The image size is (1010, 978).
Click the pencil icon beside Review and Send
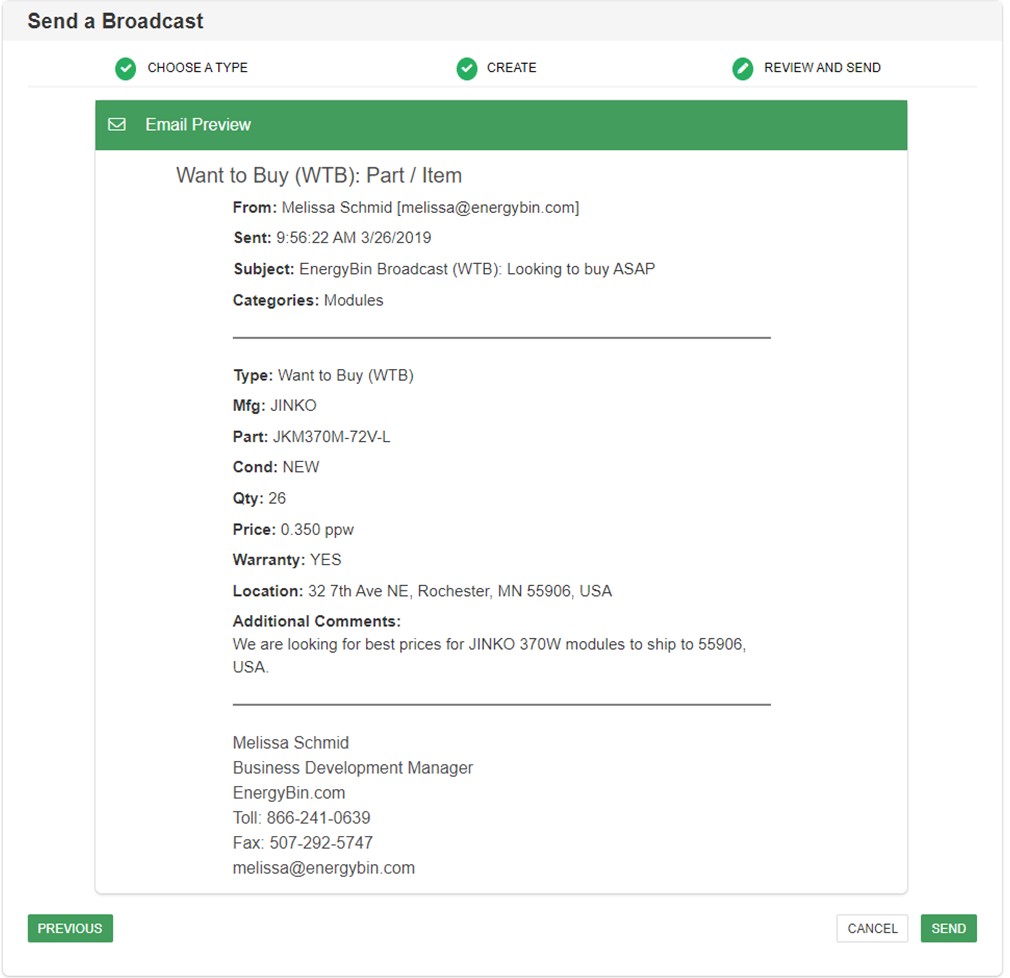pyautogui.click(x=742, y=68)
